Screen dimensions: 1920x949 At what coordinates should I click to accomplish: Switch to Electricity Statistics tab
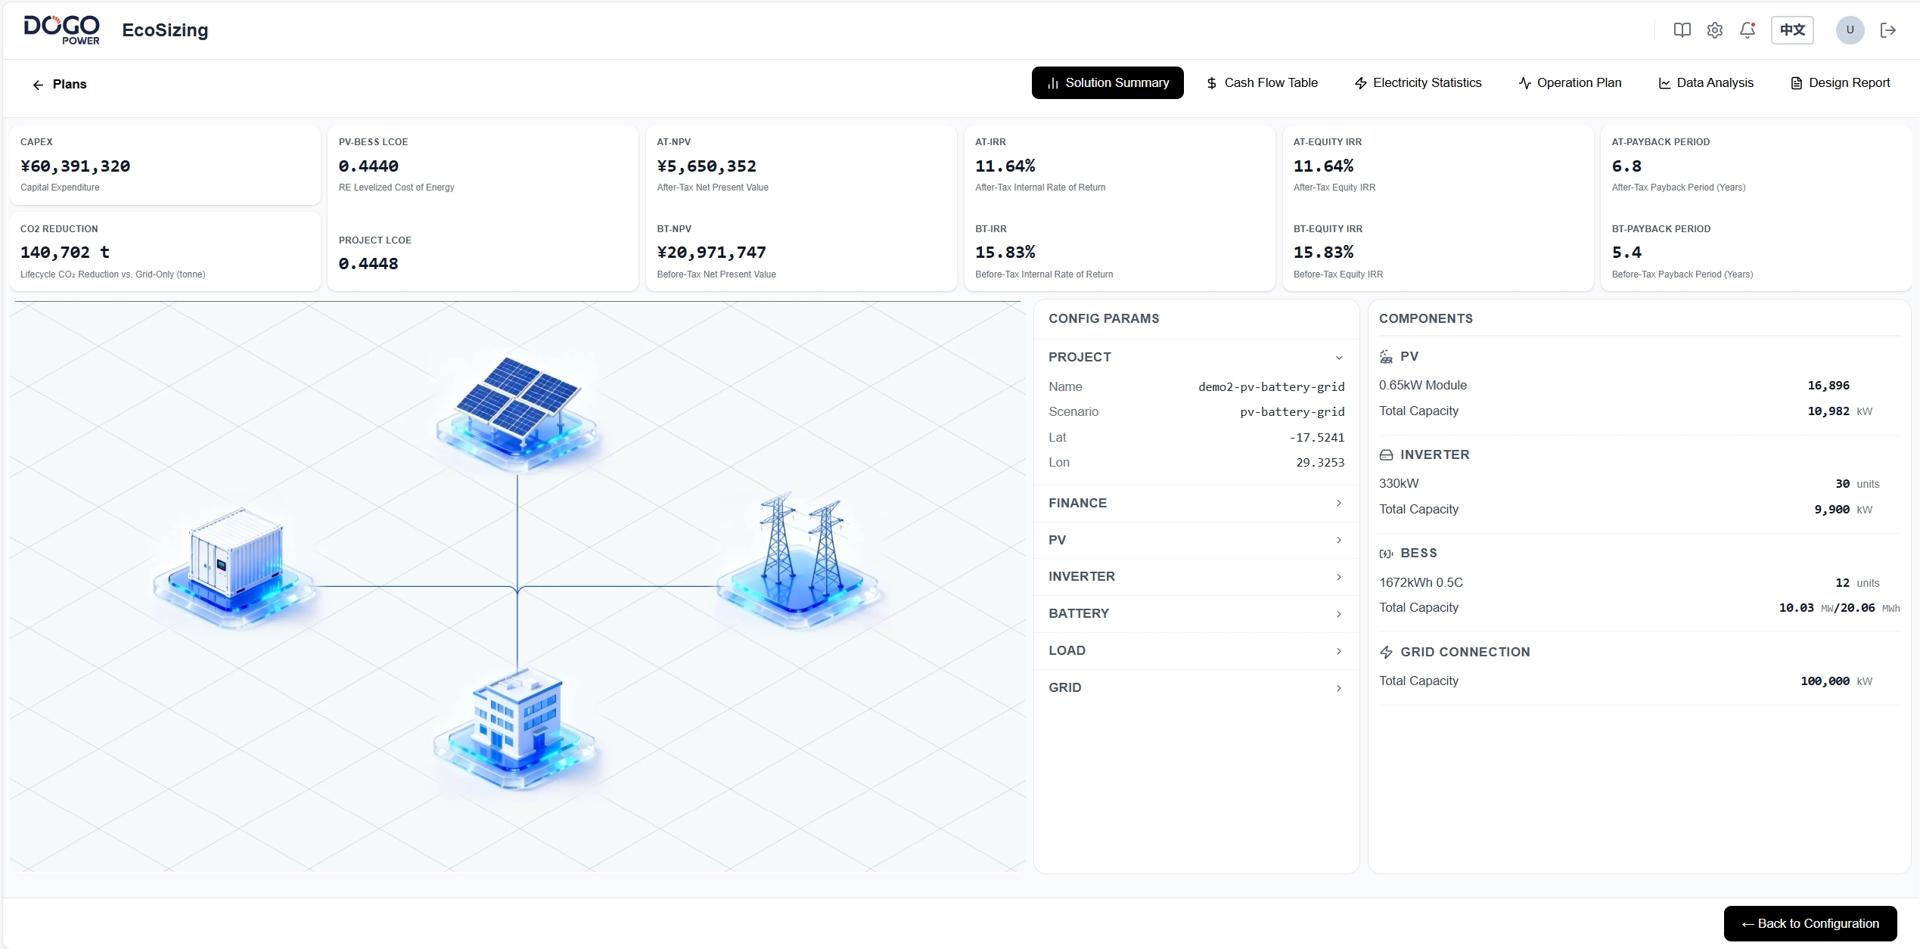(1418, 83)
